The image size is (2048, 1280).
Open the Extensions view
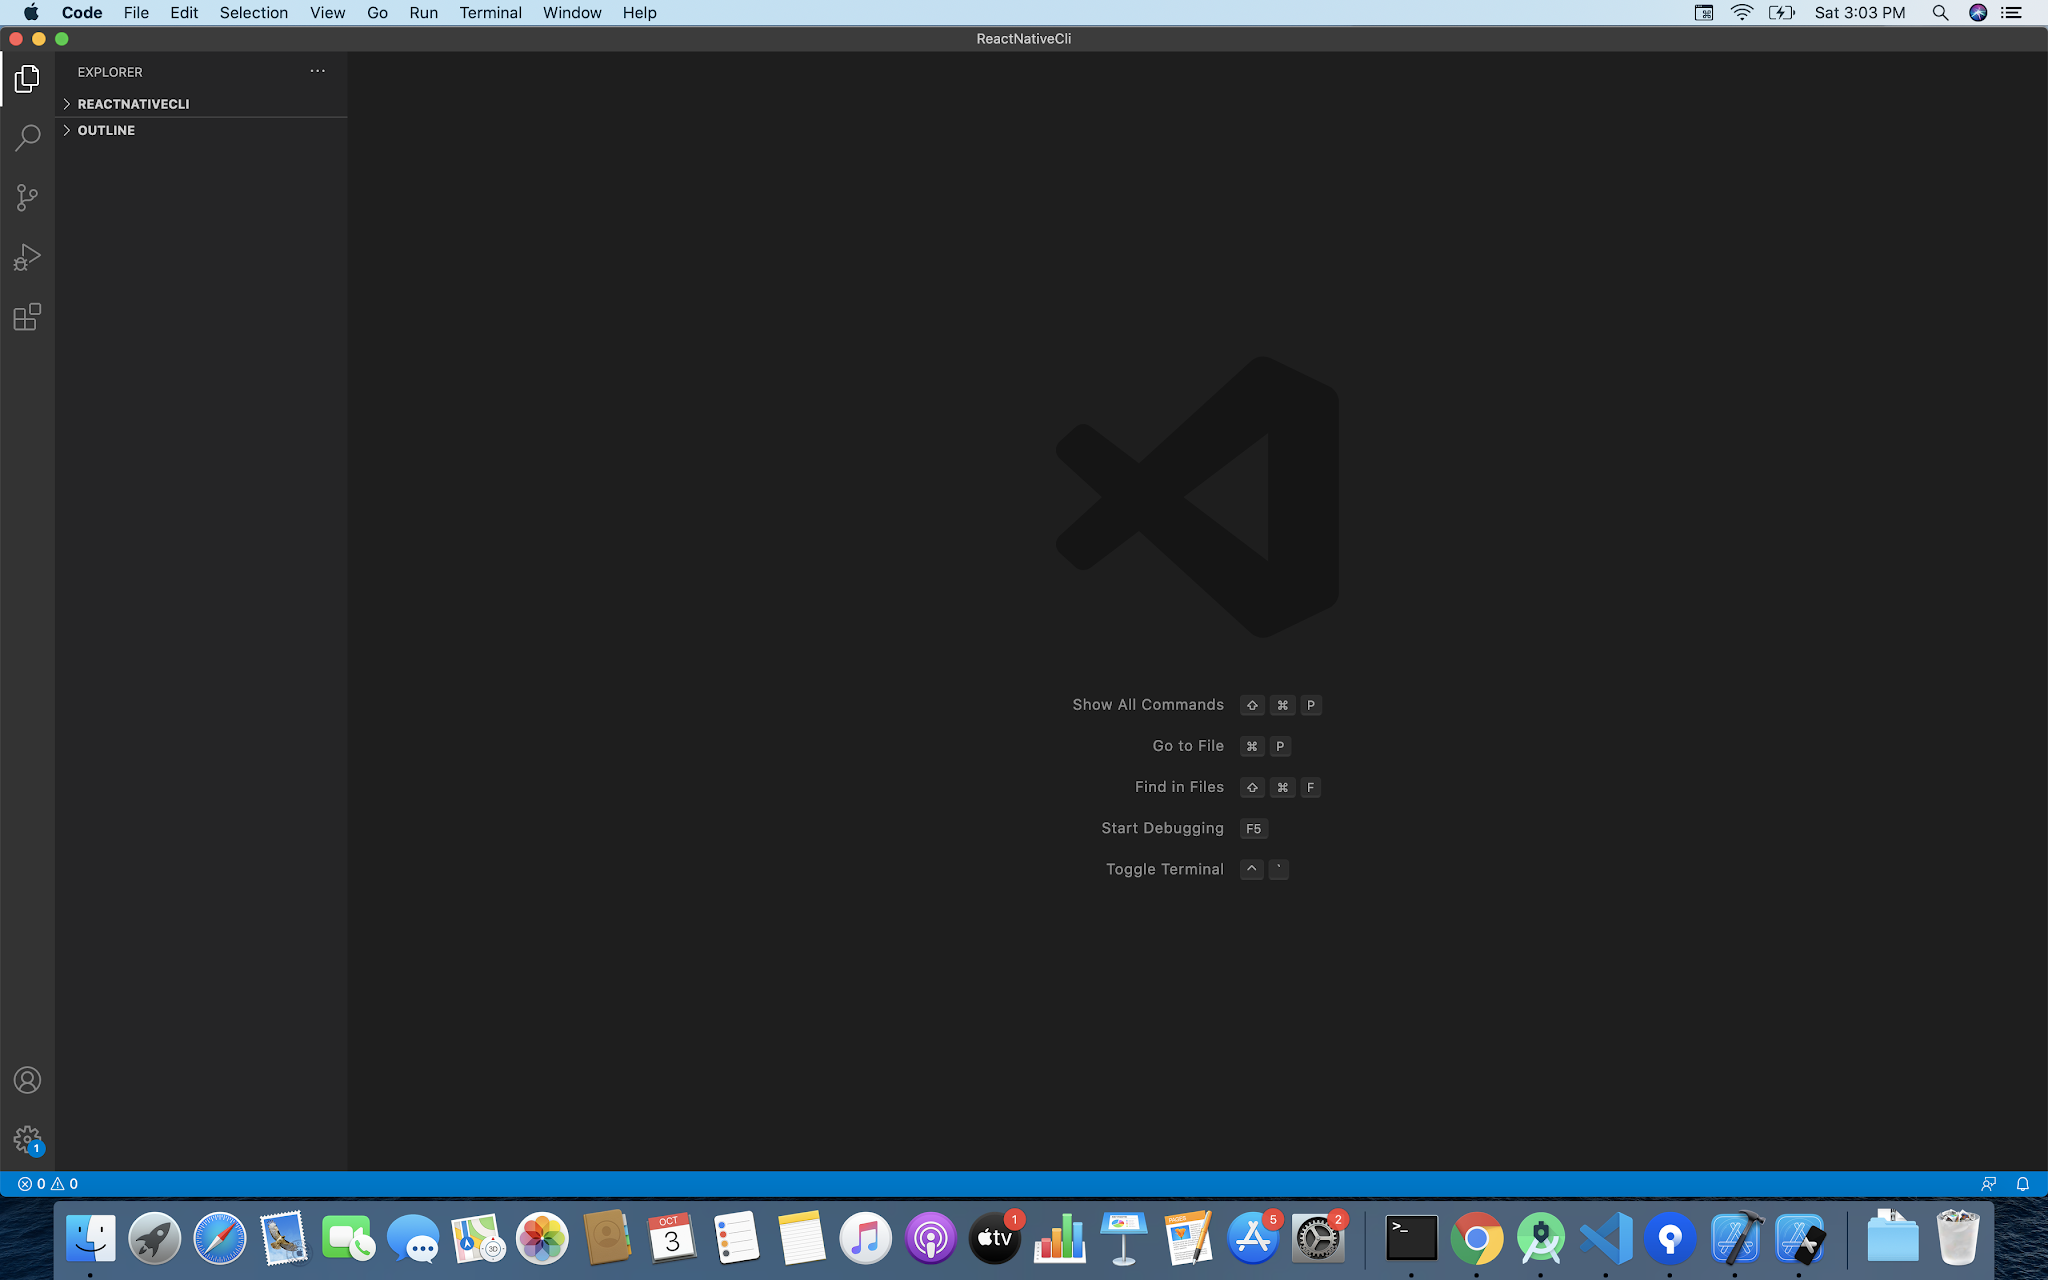click(27, 318)
